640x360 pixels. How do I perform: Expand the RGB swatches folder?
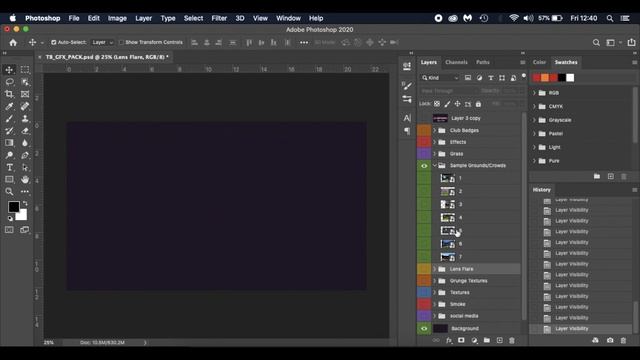(534, 93)
